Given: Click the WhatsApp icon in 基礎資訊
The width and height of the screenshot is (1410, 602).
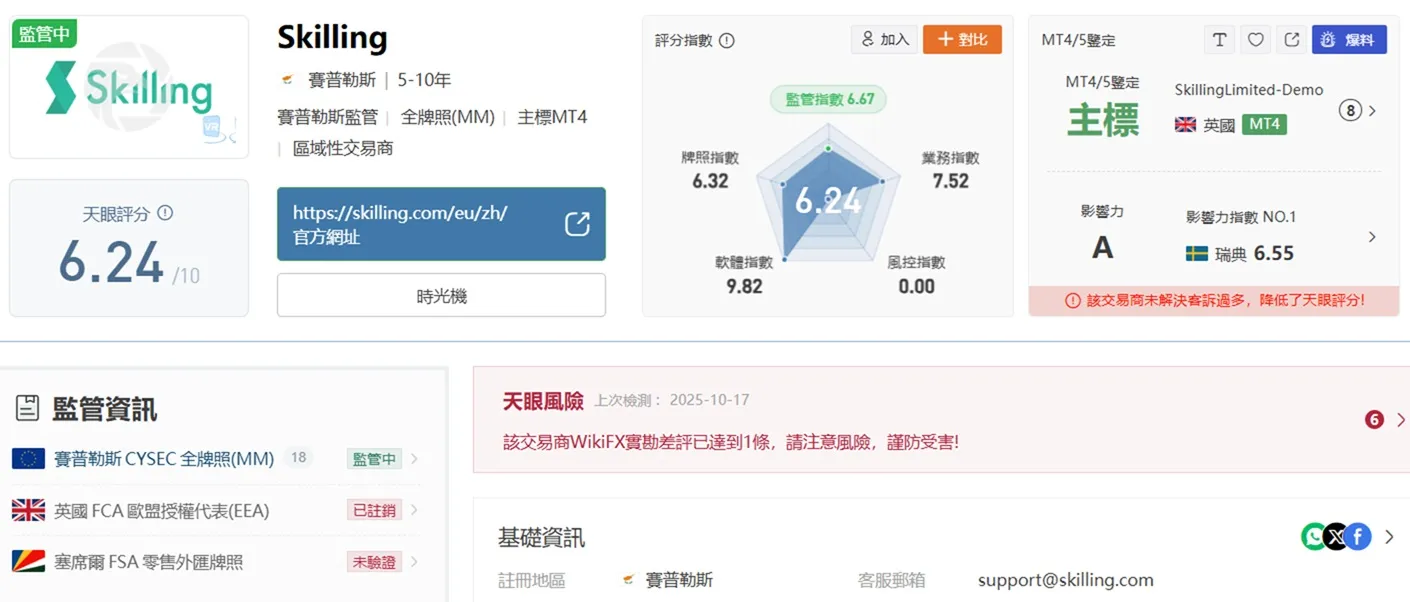Looking at the screenshot, I should coord(1313,537).
